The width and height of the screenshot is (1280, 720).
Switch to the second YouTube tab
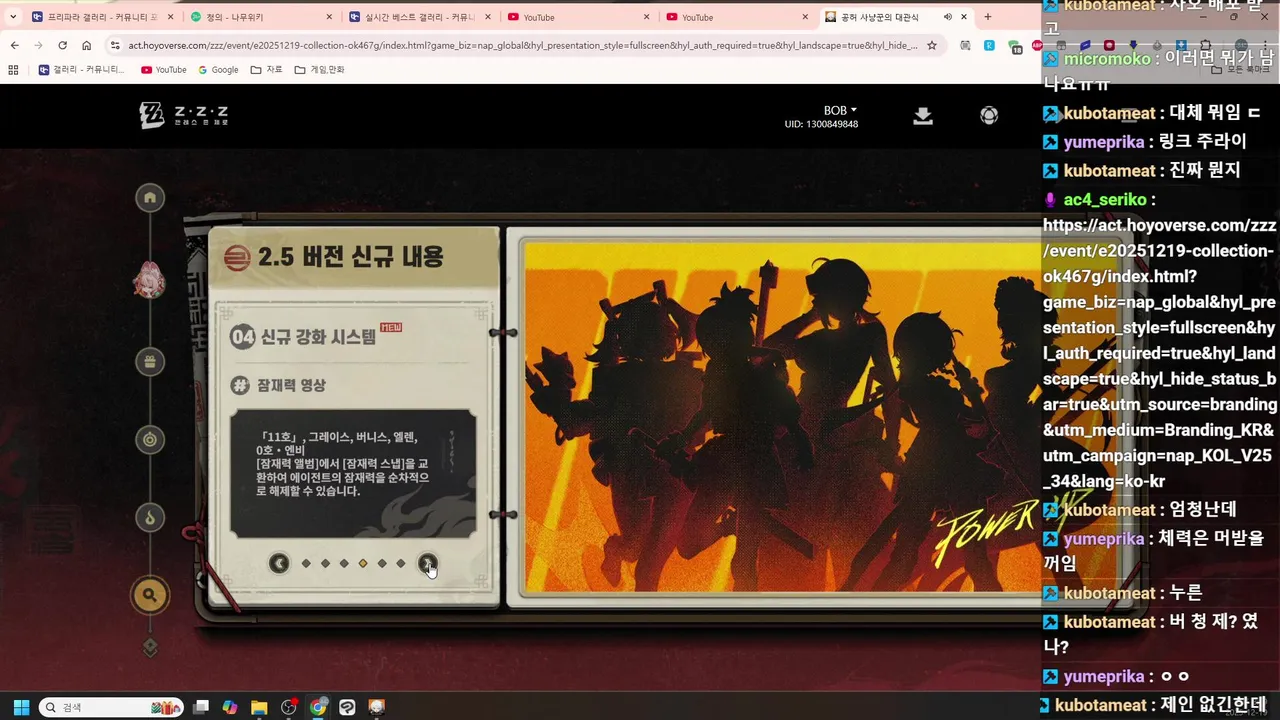(x=735, y=17)
